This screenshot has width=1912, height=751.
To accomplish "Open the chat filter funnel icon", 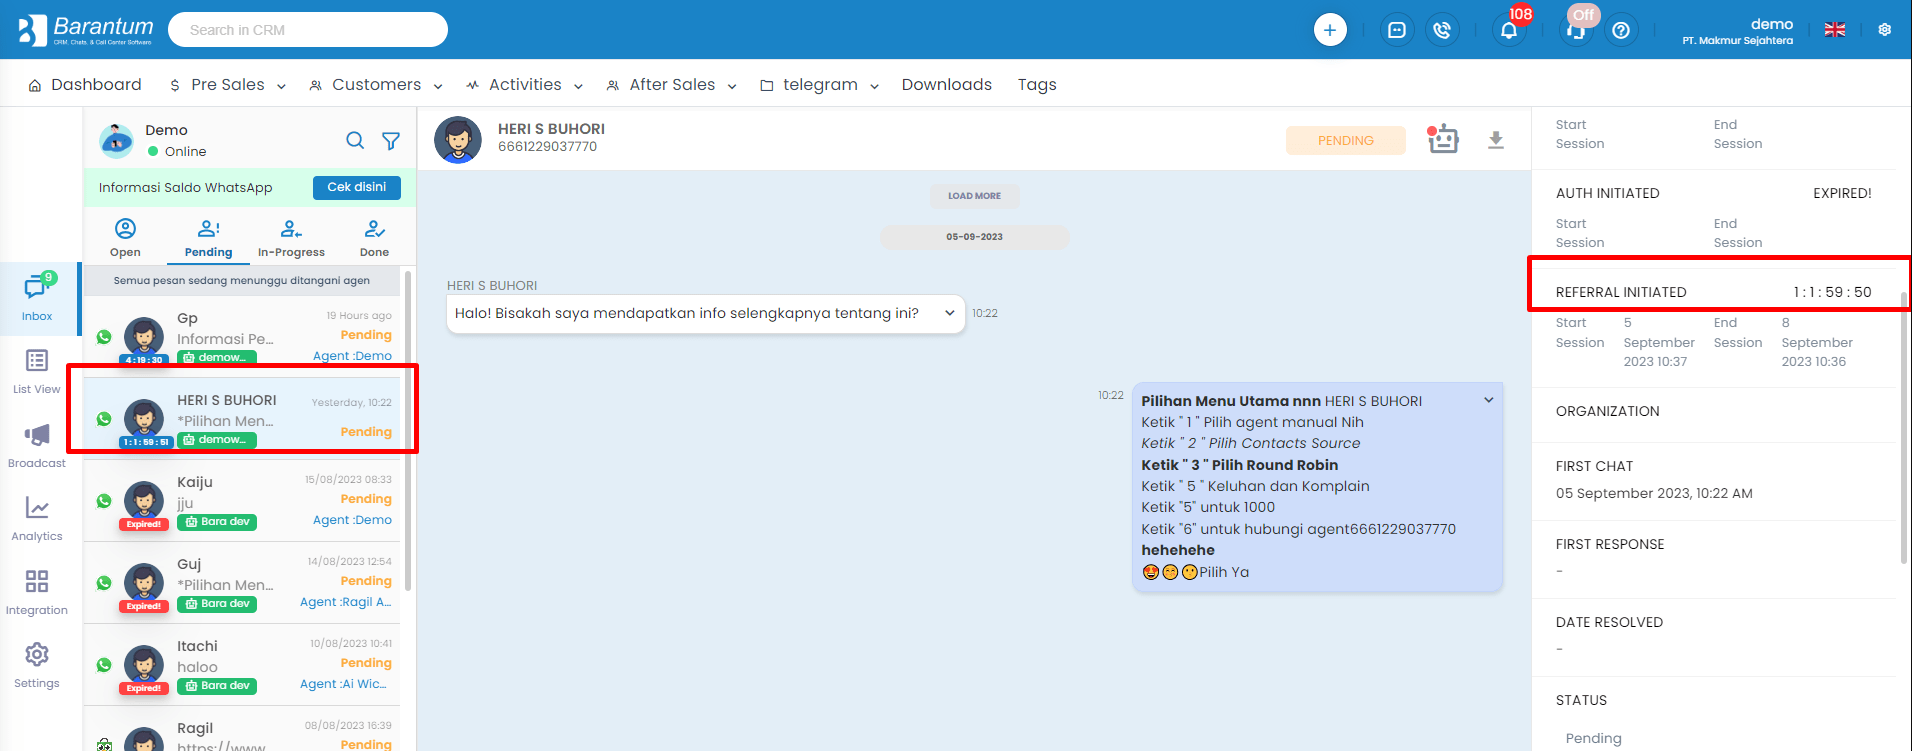I will pos(391,141).
